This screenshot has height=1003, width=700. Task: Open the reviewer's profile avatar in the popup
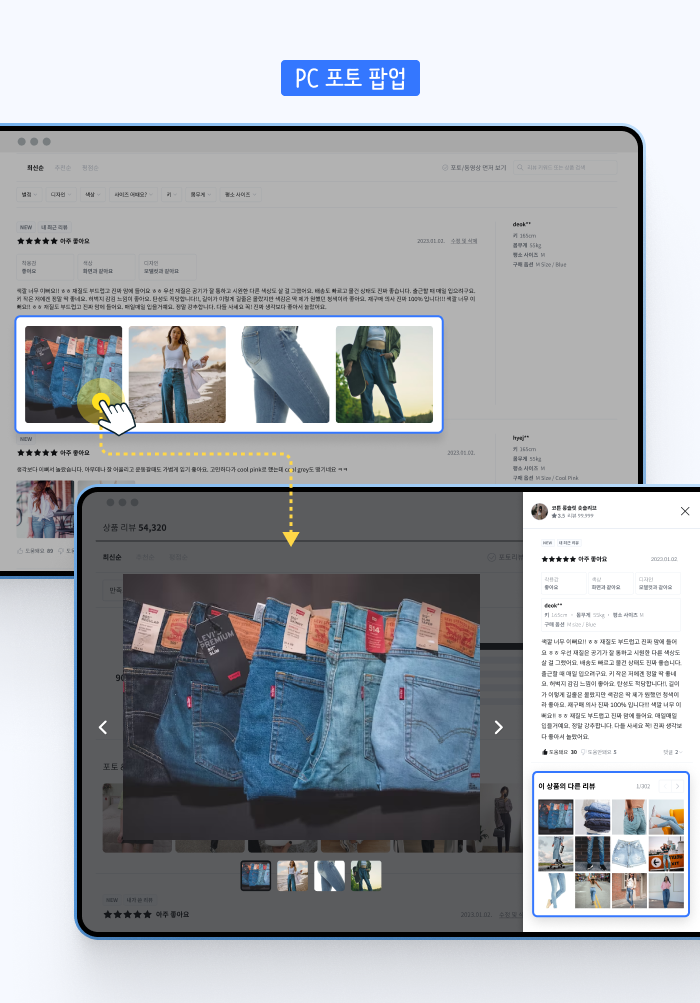point(539,511)
